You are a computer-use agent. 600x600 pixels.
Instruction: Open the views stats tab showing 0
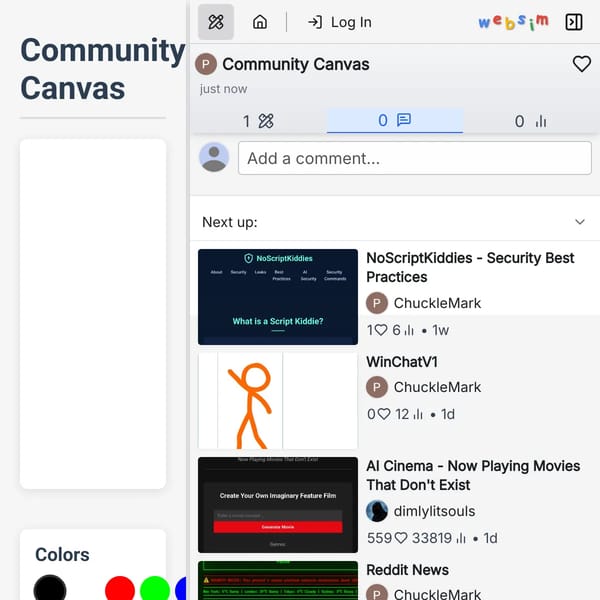pos(531,121)
